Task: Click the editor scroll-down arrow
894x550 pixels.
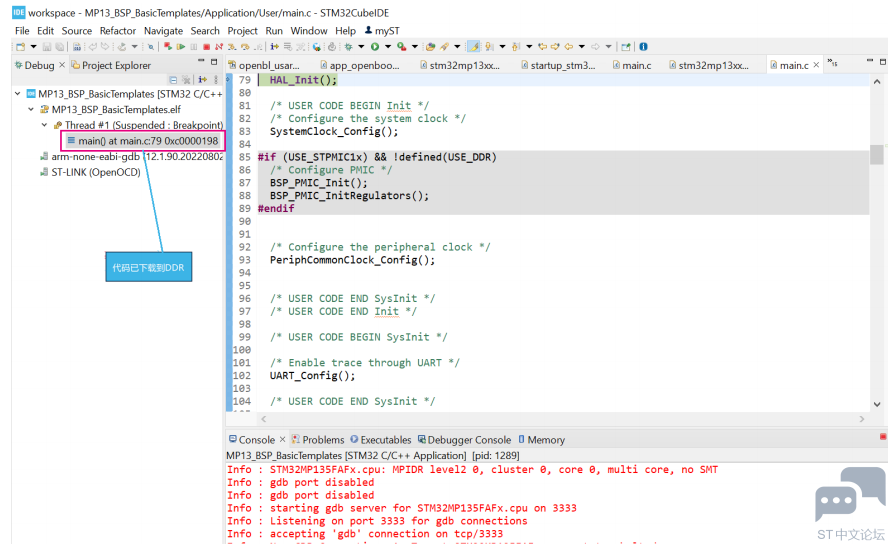Action: tap(877, 405)
